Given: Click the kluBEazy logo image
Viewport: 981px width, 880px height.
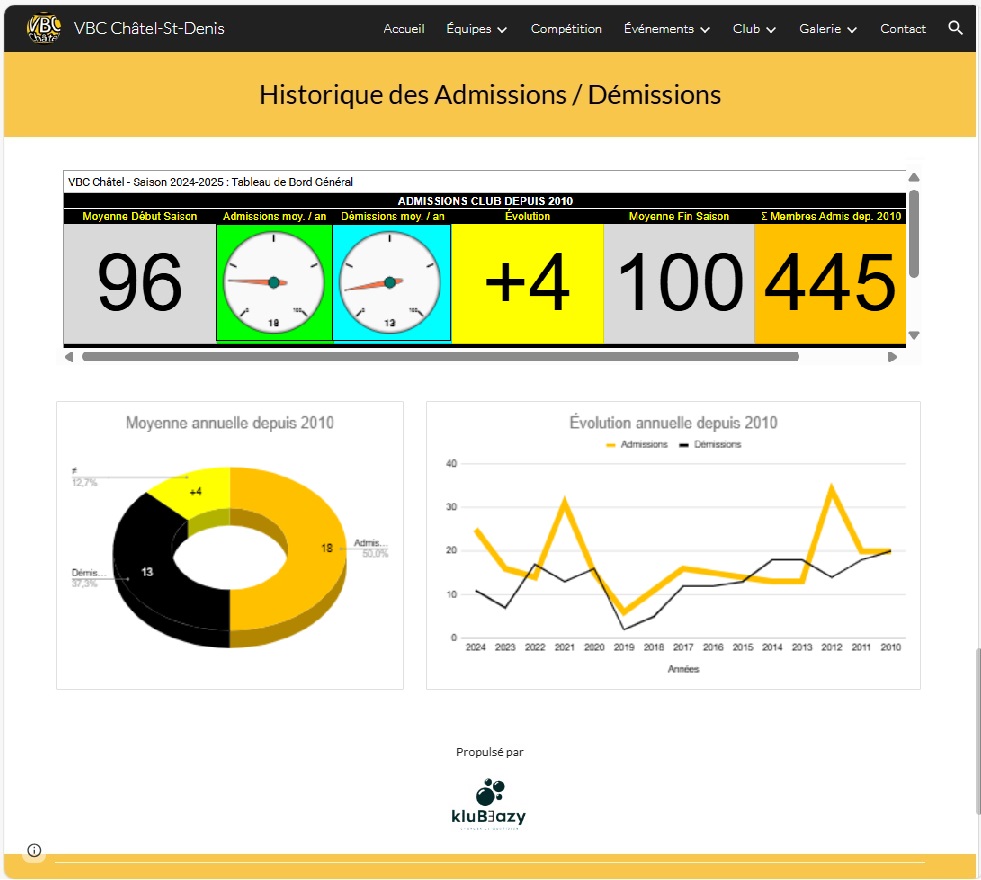Looking at the screenshot, I should pyautogui.click(x=489, y=796).
